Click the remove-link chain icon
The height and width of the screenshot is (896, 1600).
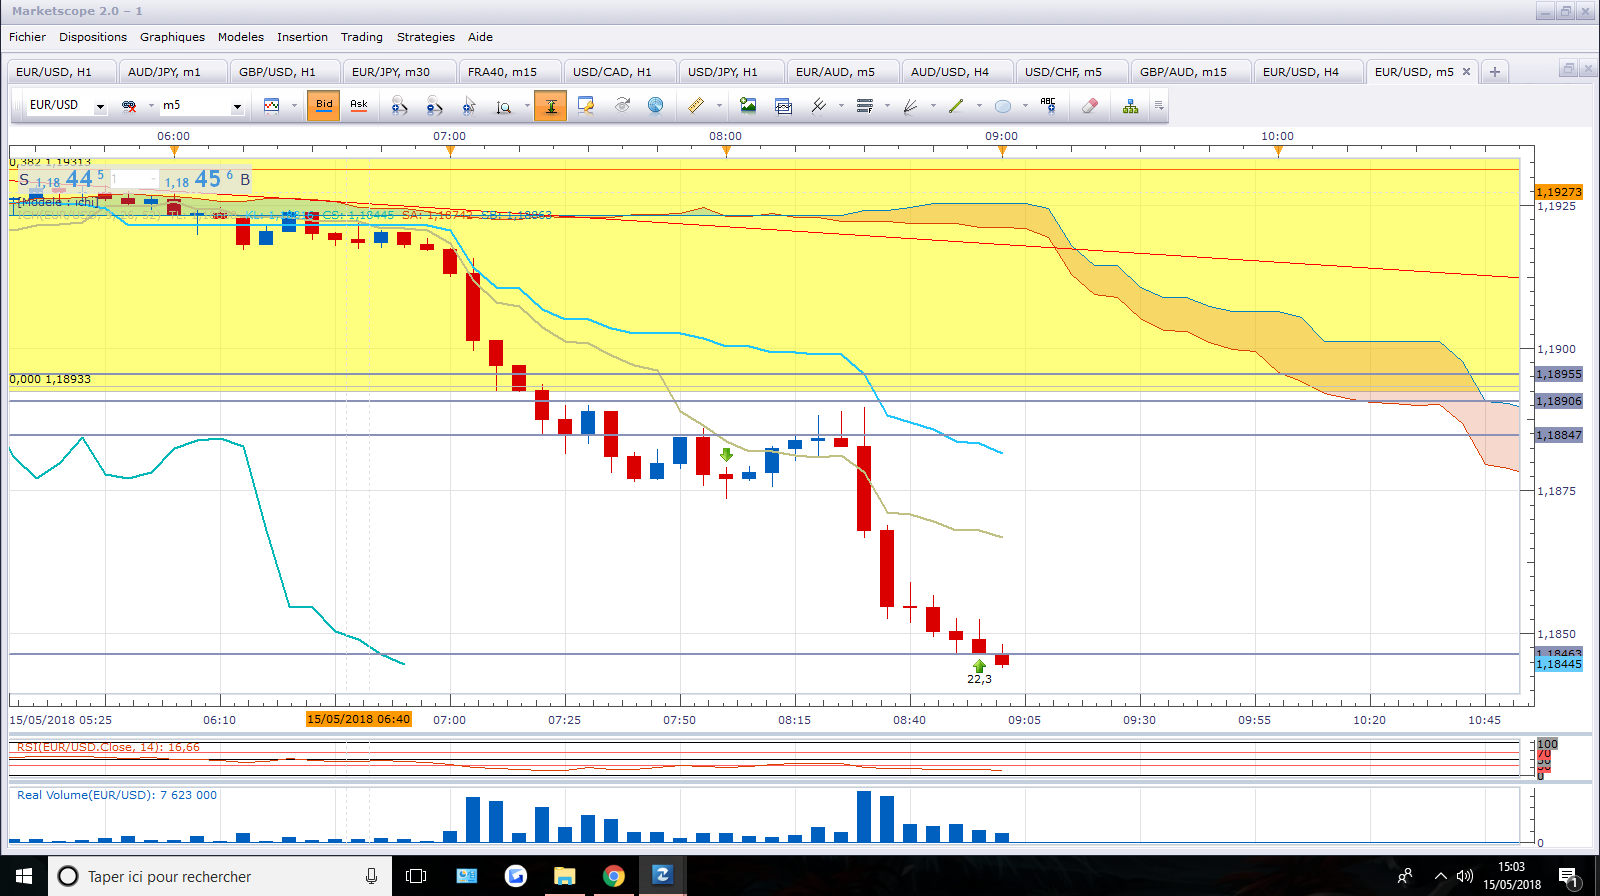pyautogui.click(x=129, y=105)
